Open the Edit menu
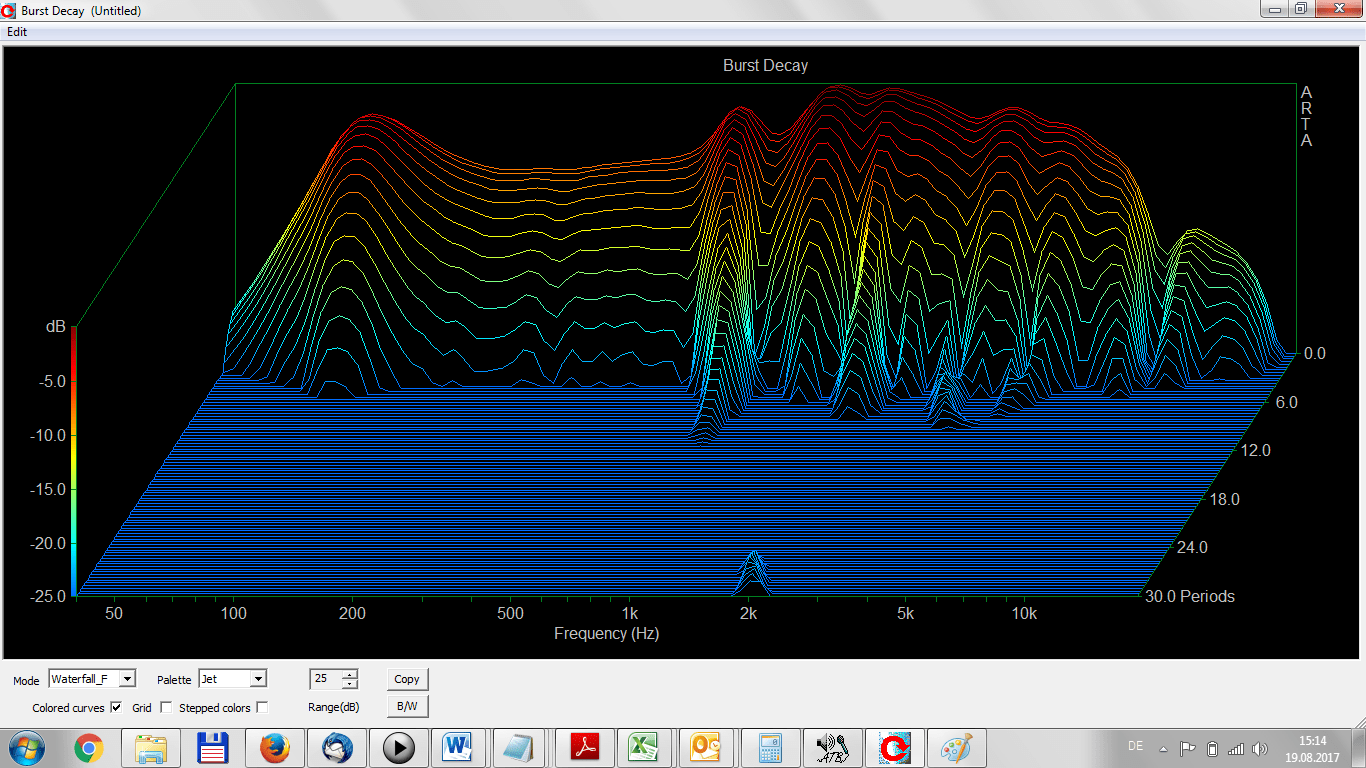Viewport: 1366px width, 768px height. 17,32
